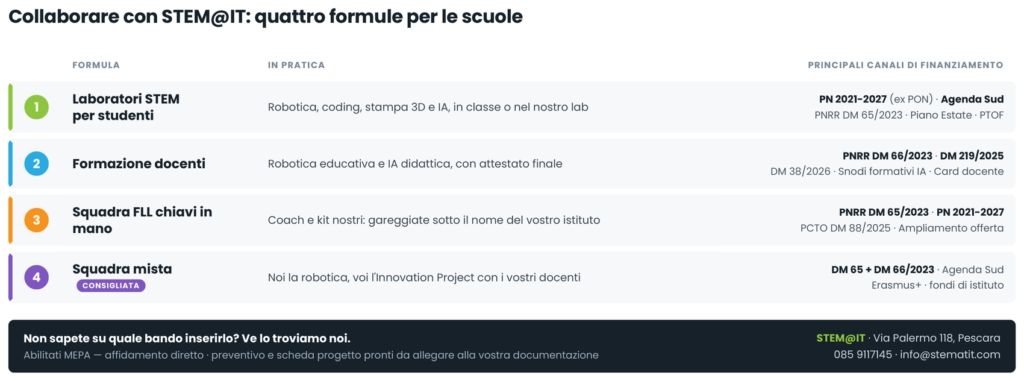The image size is (1024, 381).
Task: Click the green STEM@IT brand name in footer
Action: (x=840, y=338)
